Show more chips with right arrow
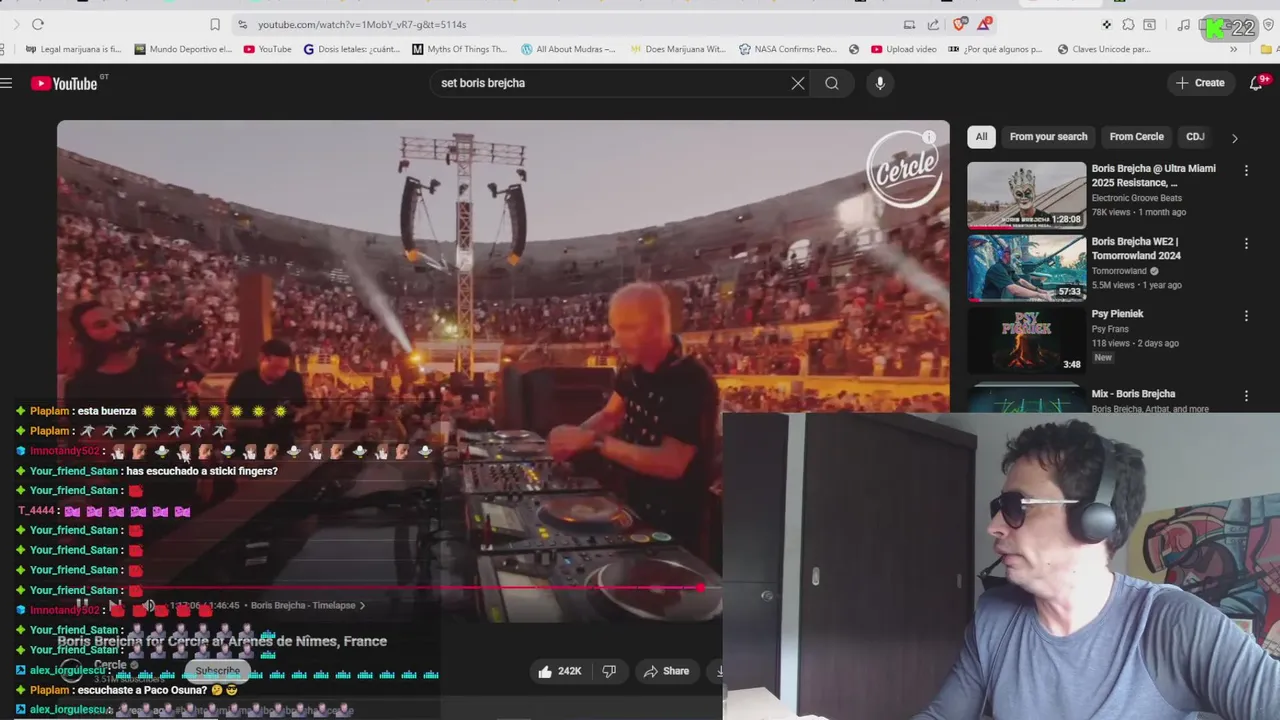The width and height of the screenshot is (1280, 720). tap(1234, 138)
